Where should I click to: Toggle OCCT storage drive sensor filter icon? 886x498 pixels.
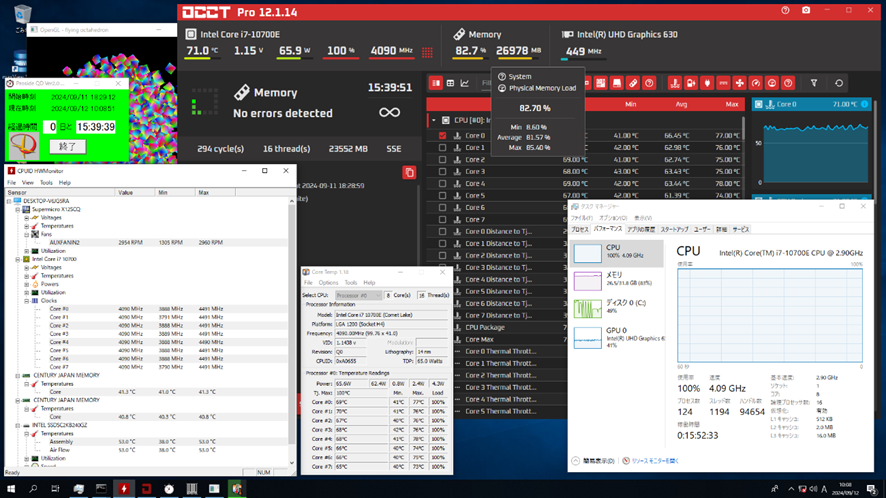(616, 83)
